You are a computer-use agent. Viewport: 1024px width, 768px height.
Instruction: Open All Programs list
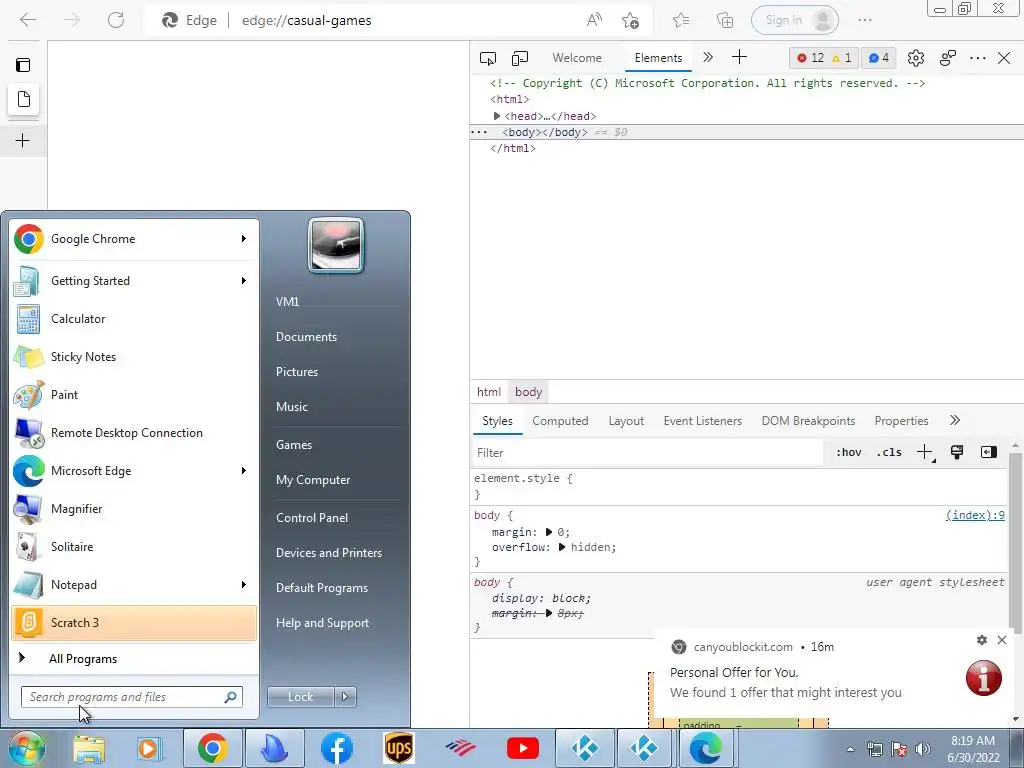pyautogui.click(x=134, y=659)
